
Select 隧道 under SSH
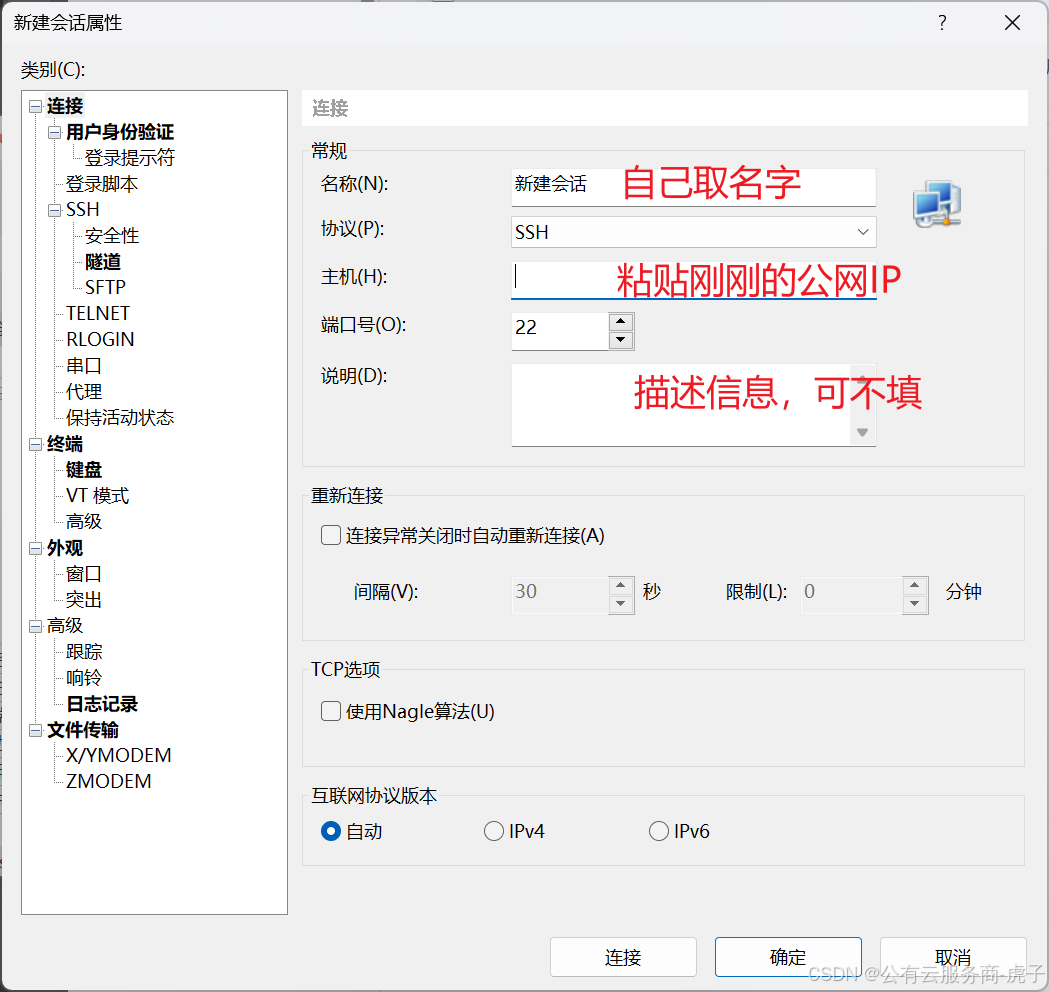103,262
